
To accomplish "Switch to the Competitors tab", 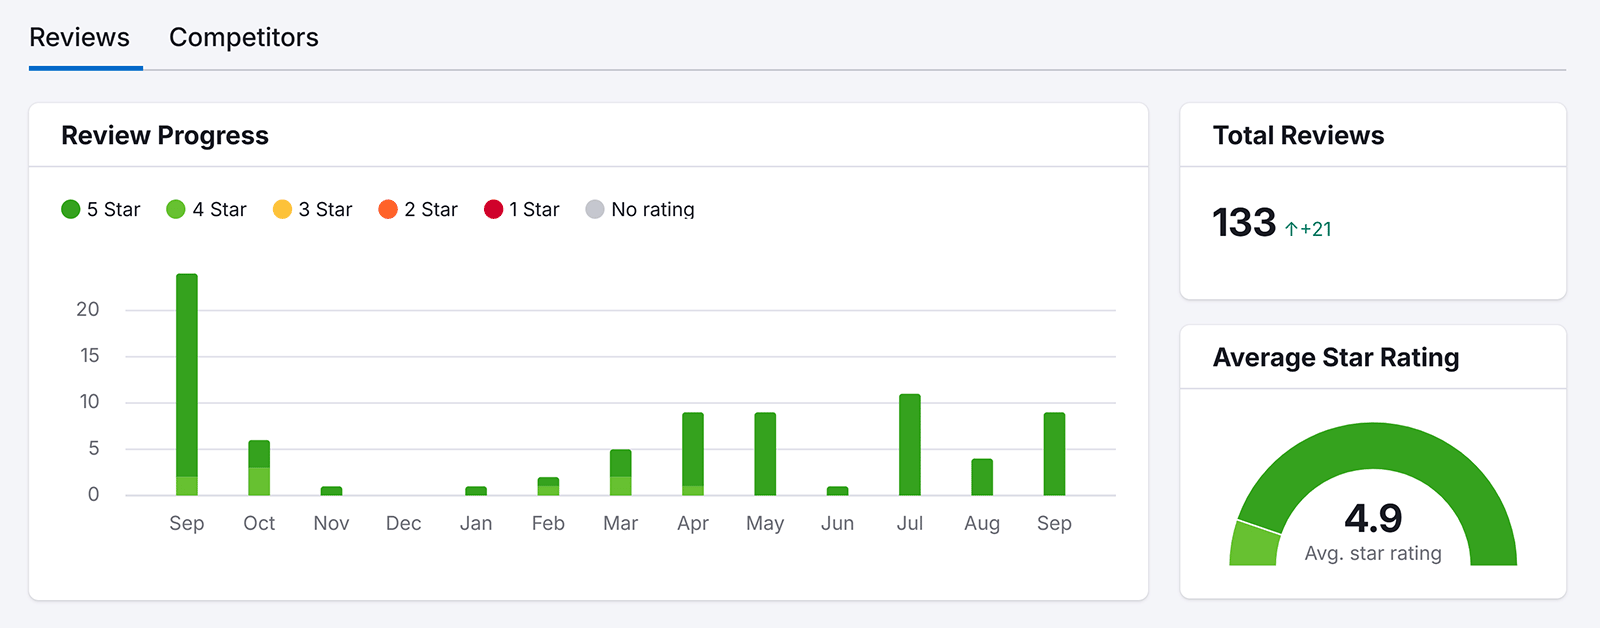I will [x=243, y=37].
